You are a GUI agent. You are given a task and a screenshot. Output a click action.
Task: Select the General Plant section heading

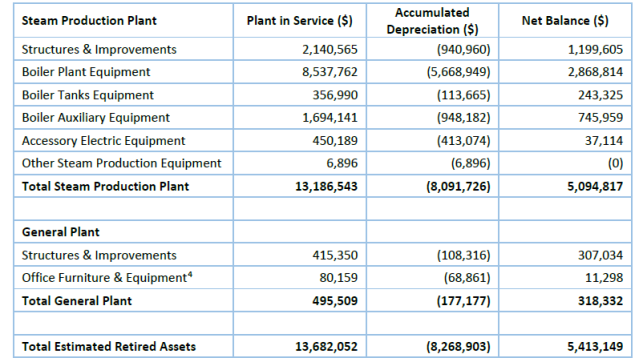point(61,232)
